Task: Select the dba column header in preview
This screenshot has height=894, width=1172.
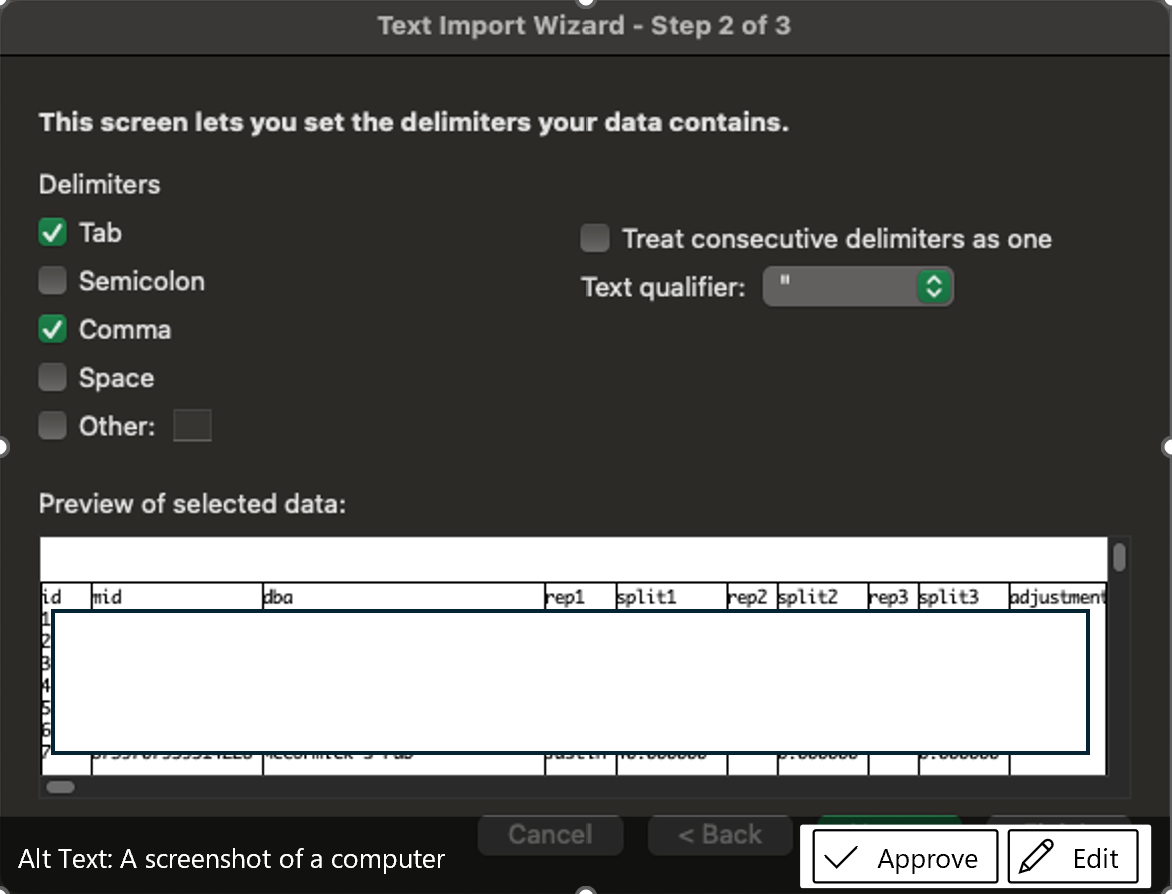Action: [x=400, y=597]
